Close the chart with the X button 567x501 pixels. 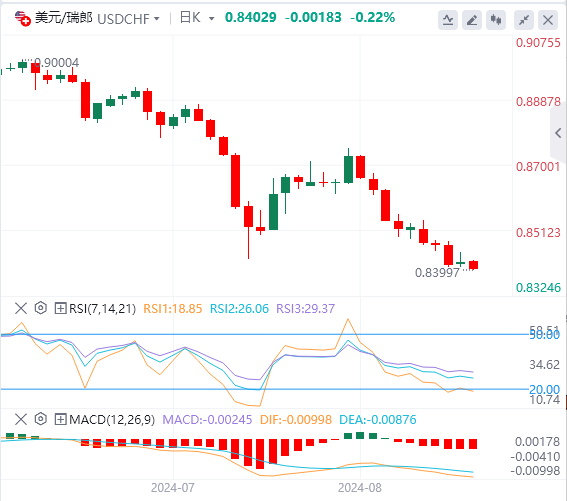coord(548,20)
